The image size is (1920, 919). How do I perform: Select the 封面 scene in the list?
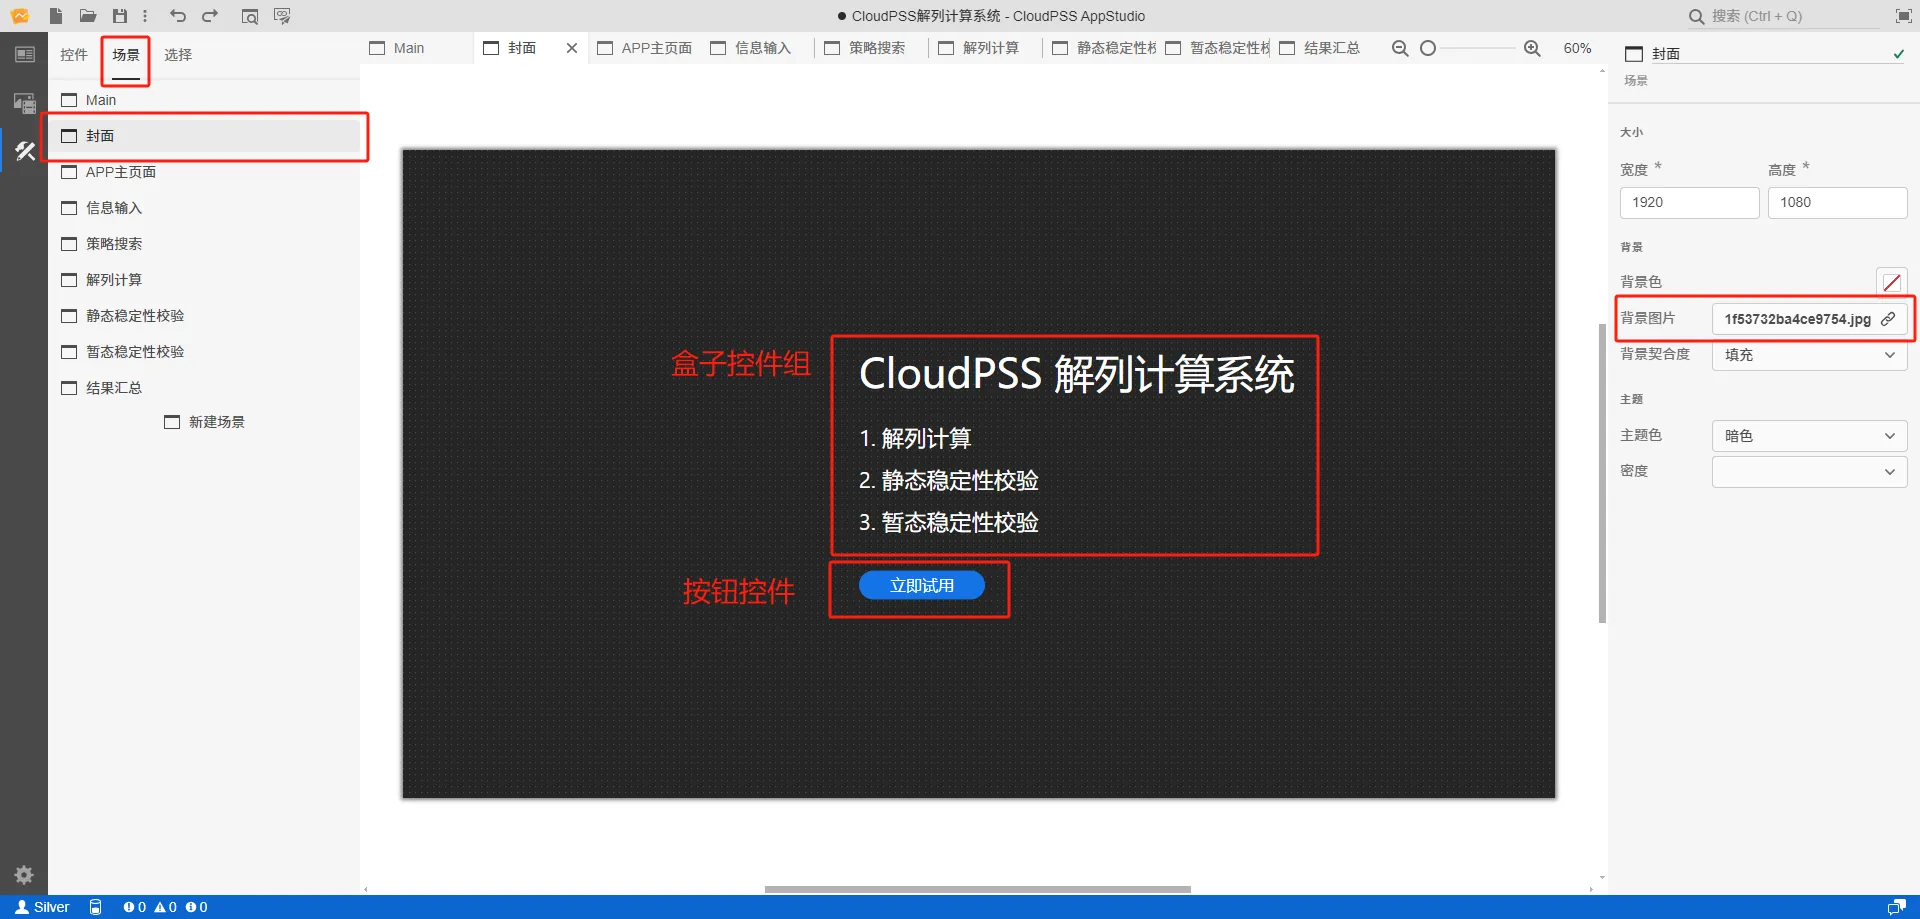point(205,136)
